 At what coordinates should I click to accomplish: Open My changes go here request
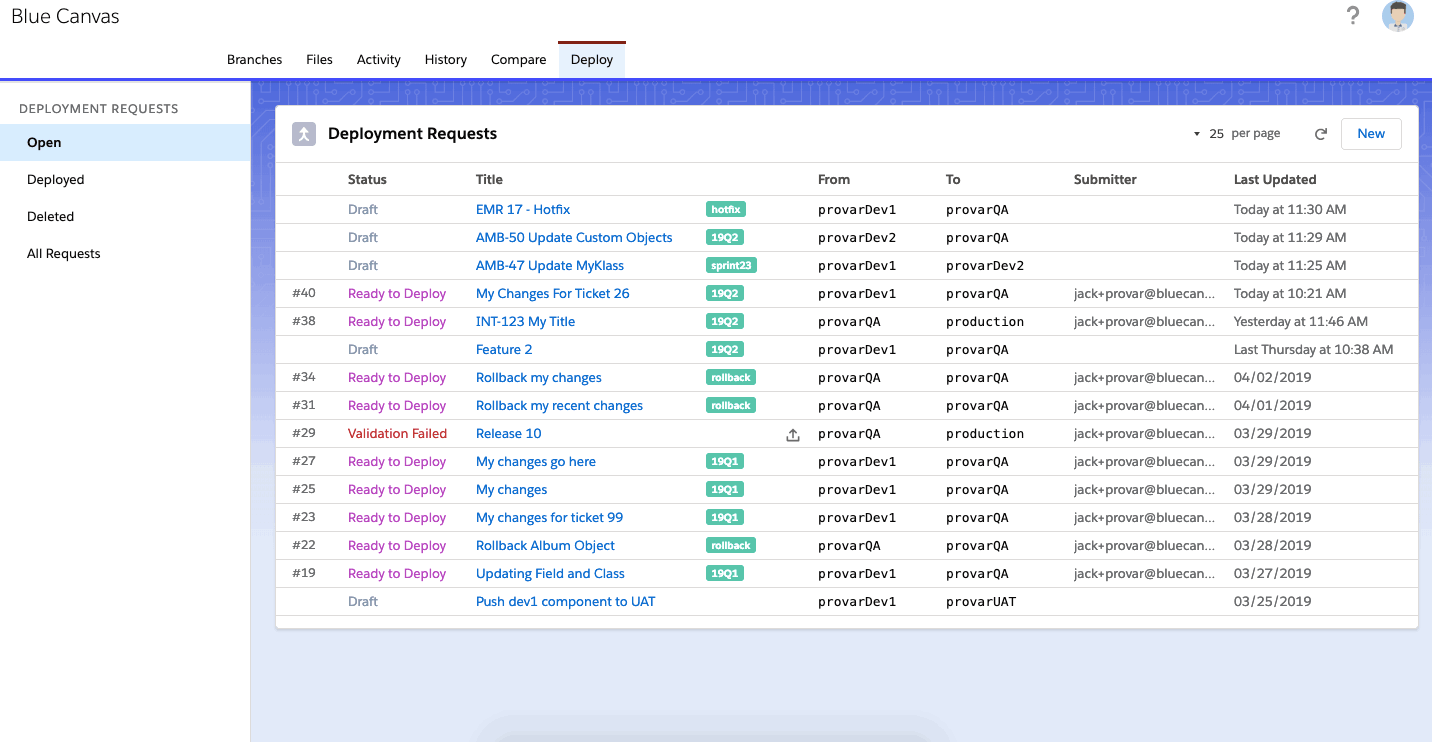click(536, 462)
